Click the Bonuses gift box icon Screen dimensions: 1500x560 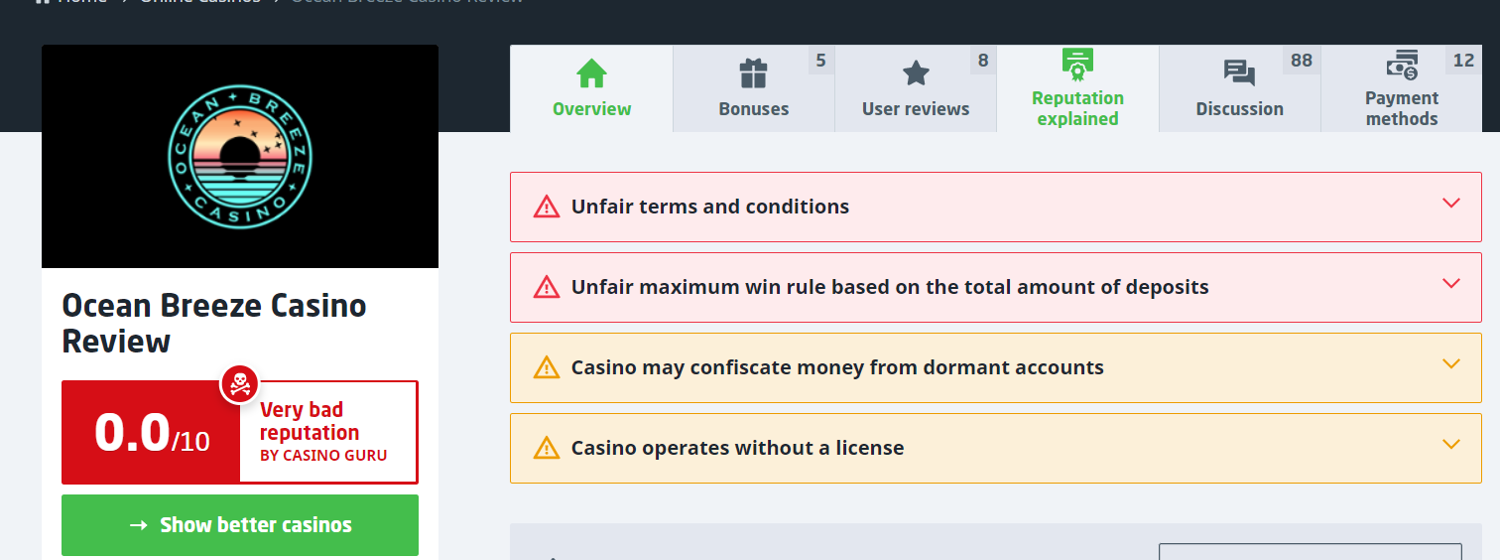click(753, 73)
